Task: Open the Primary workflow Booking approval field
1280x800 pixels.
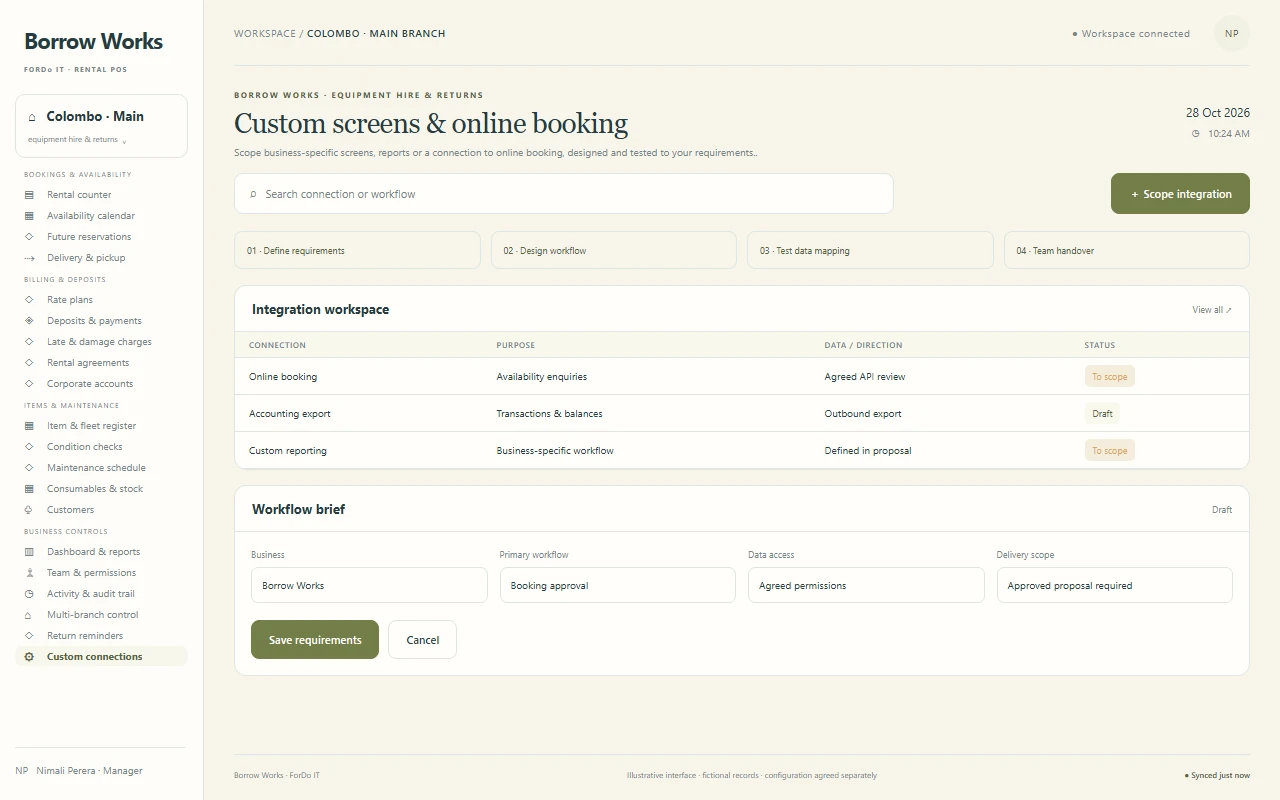Action: [x=618, y=586]
